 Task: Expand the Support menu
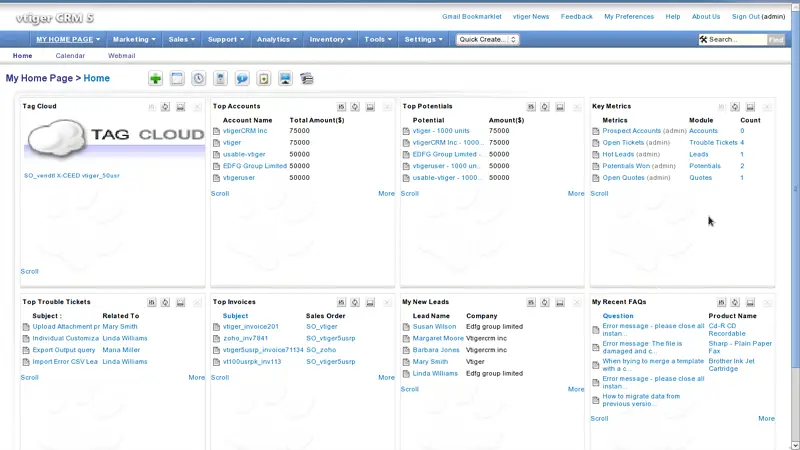pyautogui.click(x=226, y=39)
